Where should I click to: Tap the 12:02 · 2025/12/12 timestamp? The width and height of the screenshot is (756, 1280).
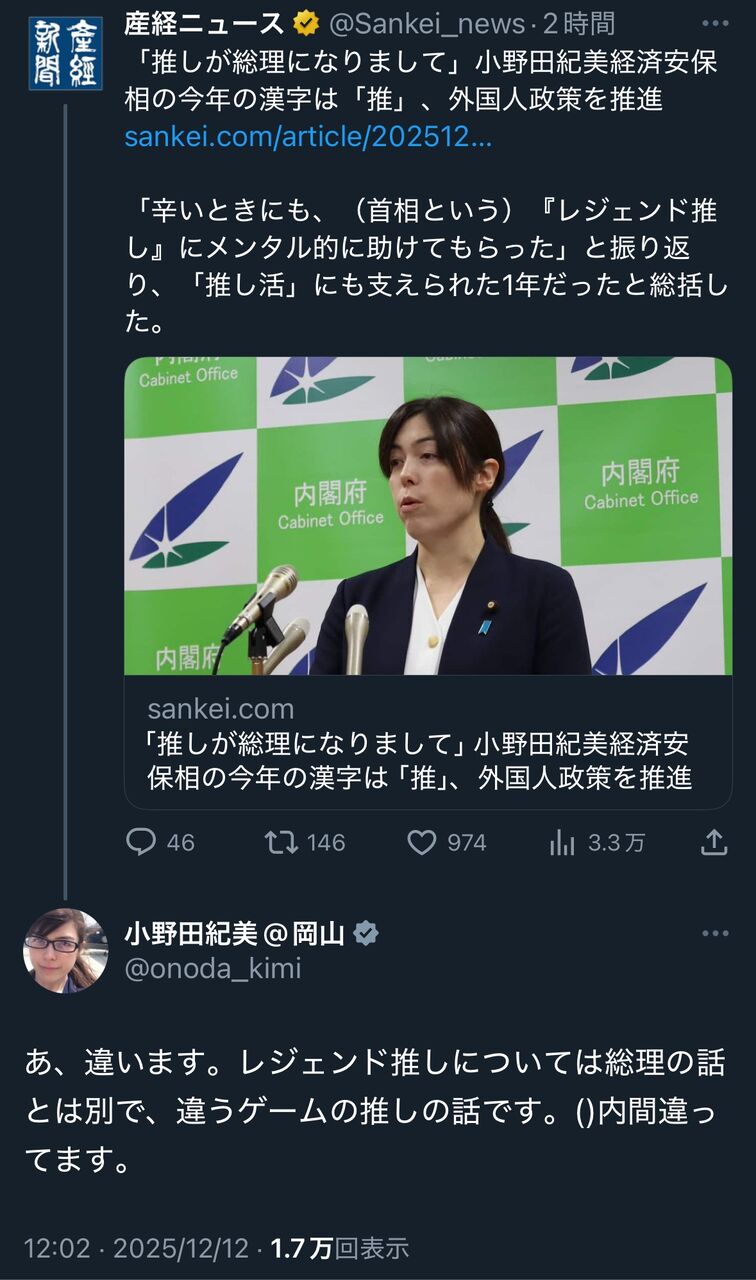(135, 1248)
